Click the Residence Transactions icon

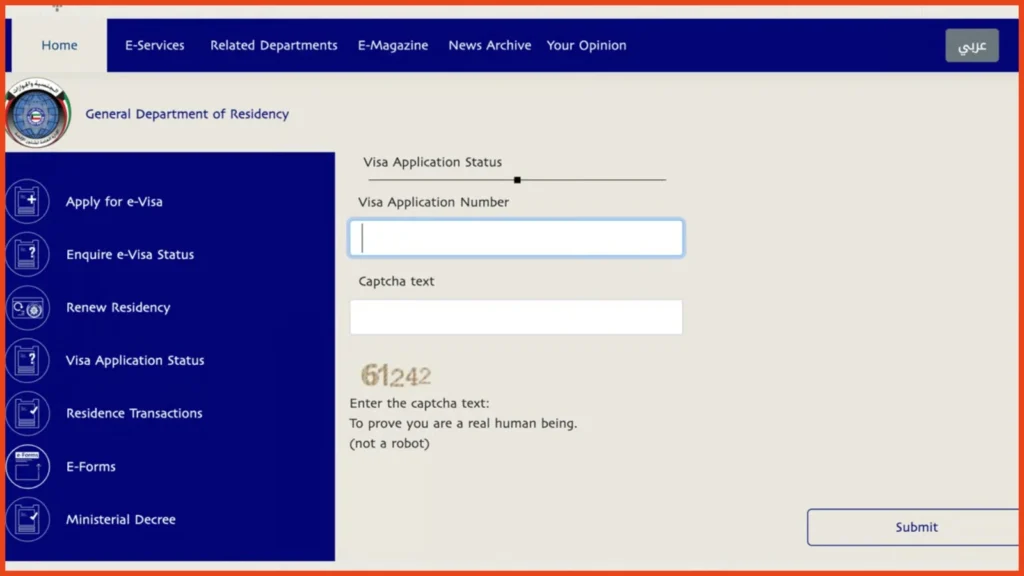[x=27, y=413]
